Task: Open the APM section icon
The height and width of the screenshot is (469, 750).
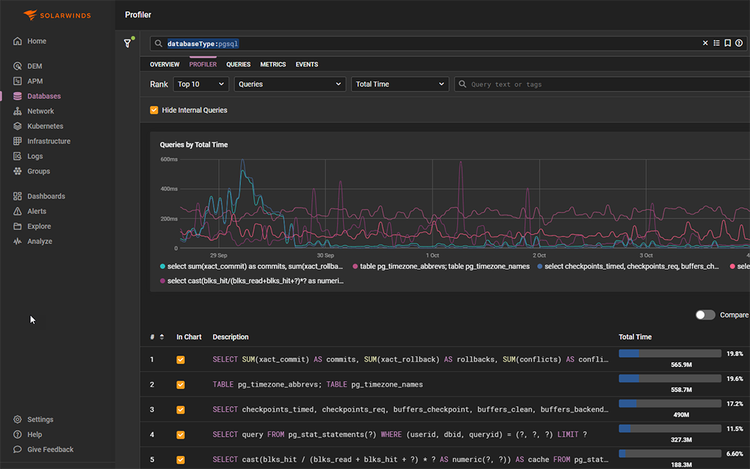Action: click(x=18, y=81)
